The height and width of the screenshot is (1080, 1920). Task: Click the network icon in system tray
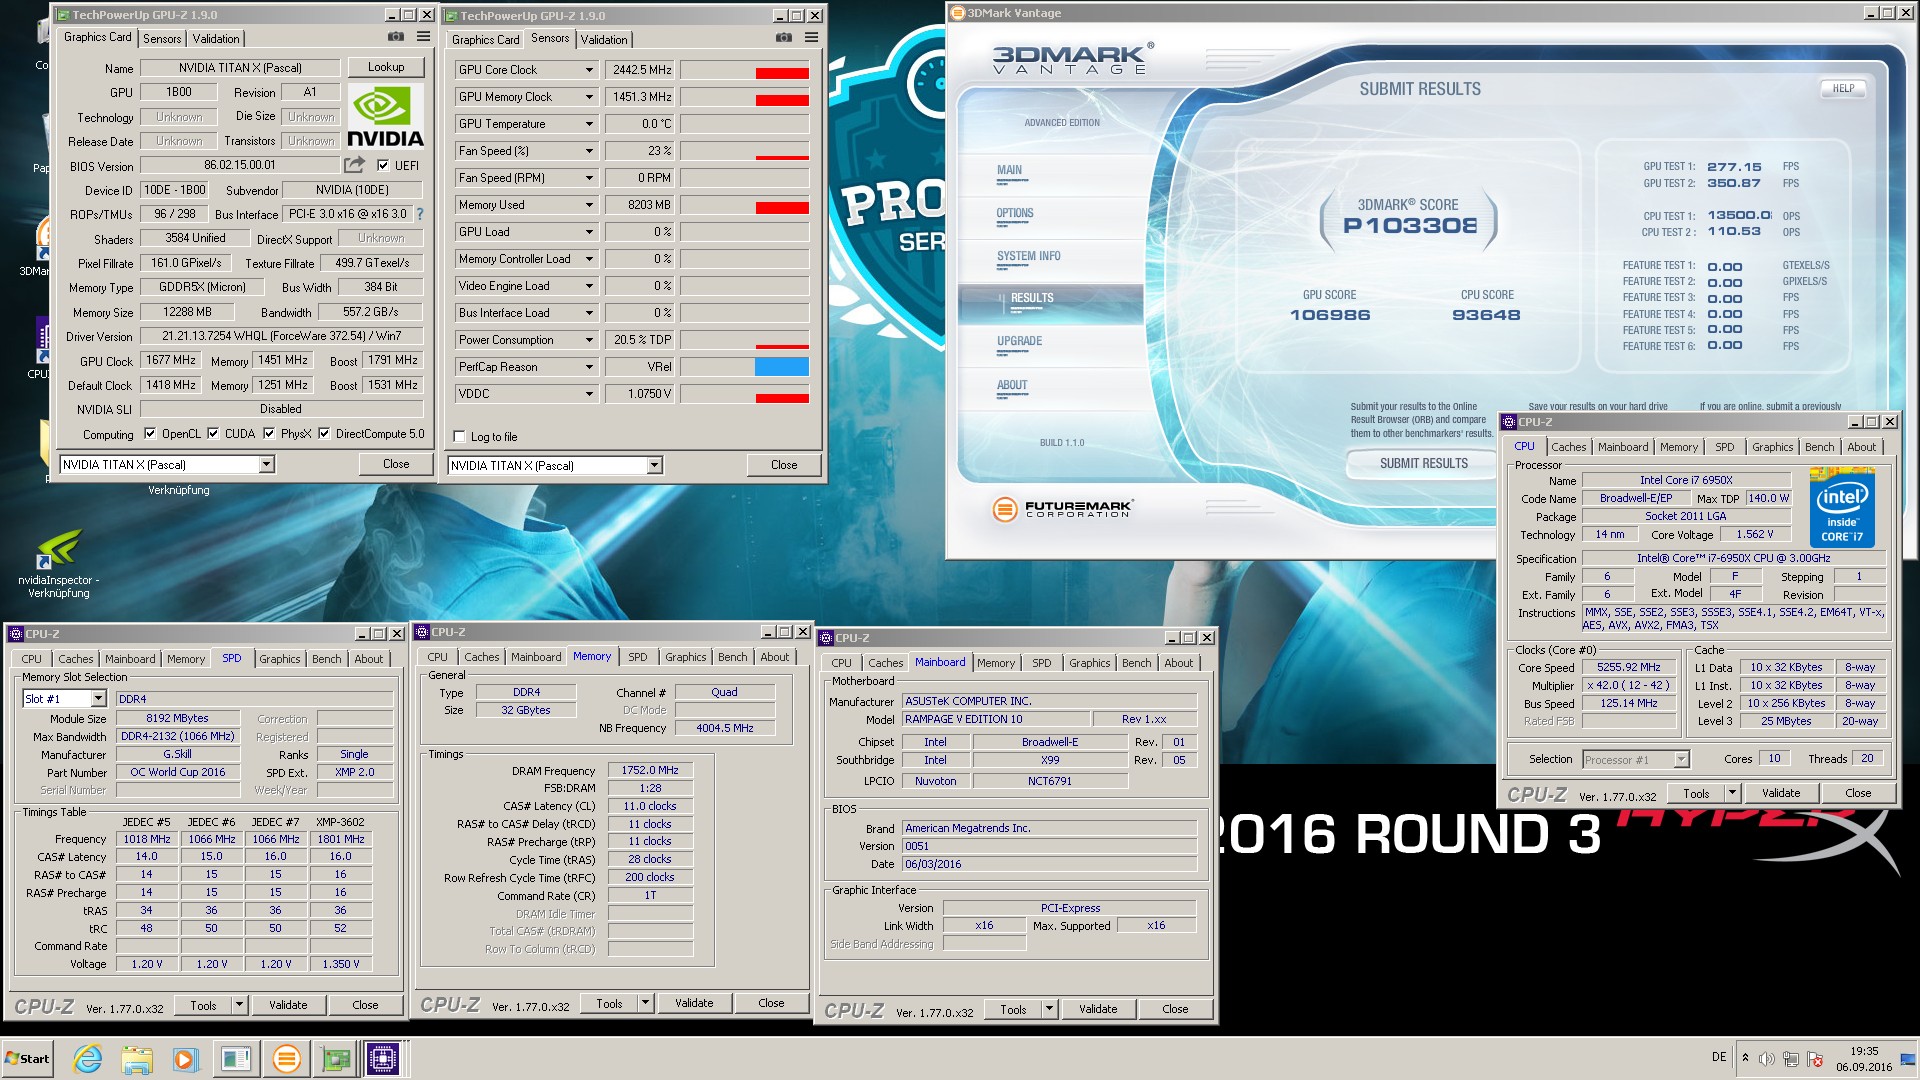pyautogui.click(x=1791, y=1059)
